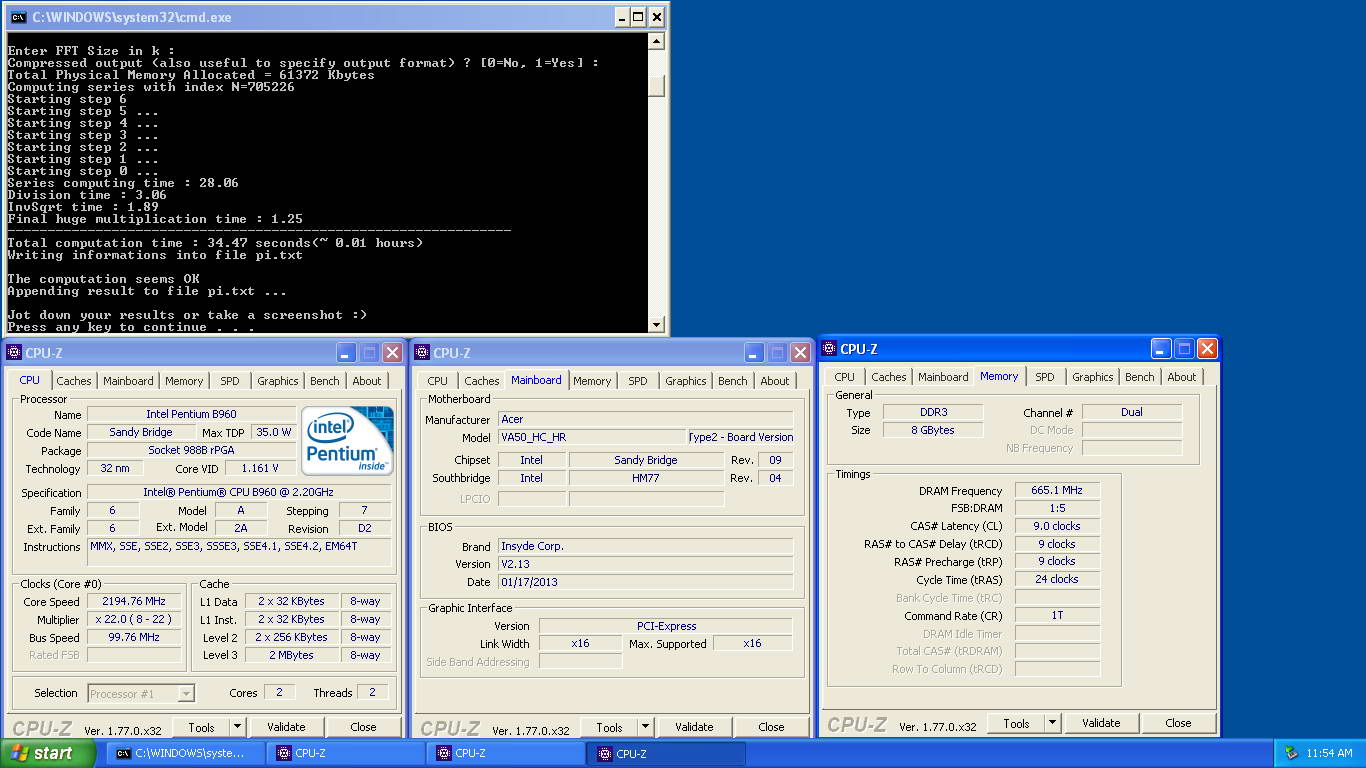Click the Core Speed 2194.76 MHz value

pos(134,601)
